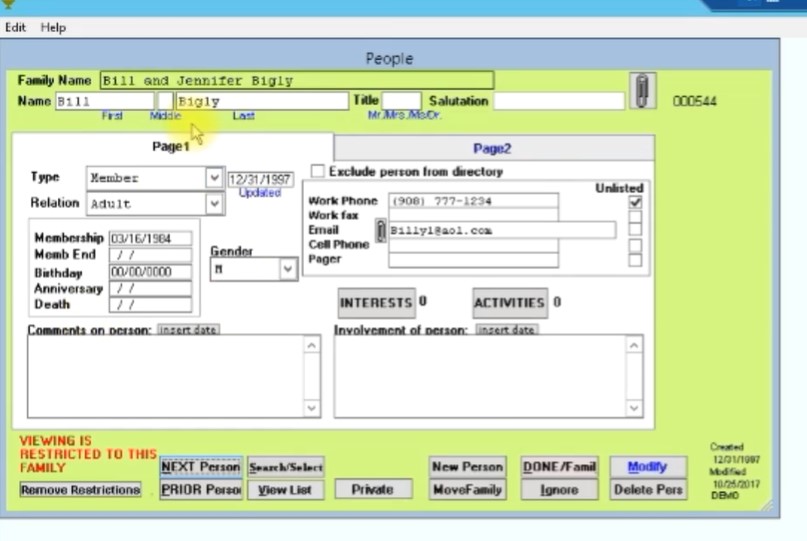Click inside the Involvement of person text area
The height and width of the screenshot is (541, 807).
tap(479, 376)
